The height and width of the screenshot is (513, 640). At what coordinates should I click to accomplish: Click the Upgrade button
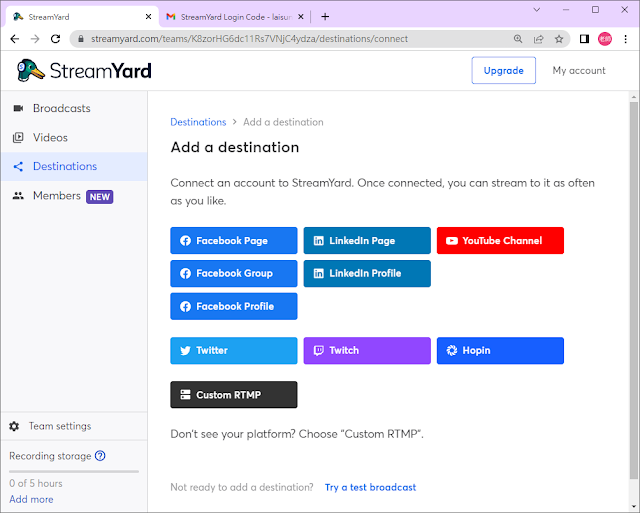click(503, 71)
